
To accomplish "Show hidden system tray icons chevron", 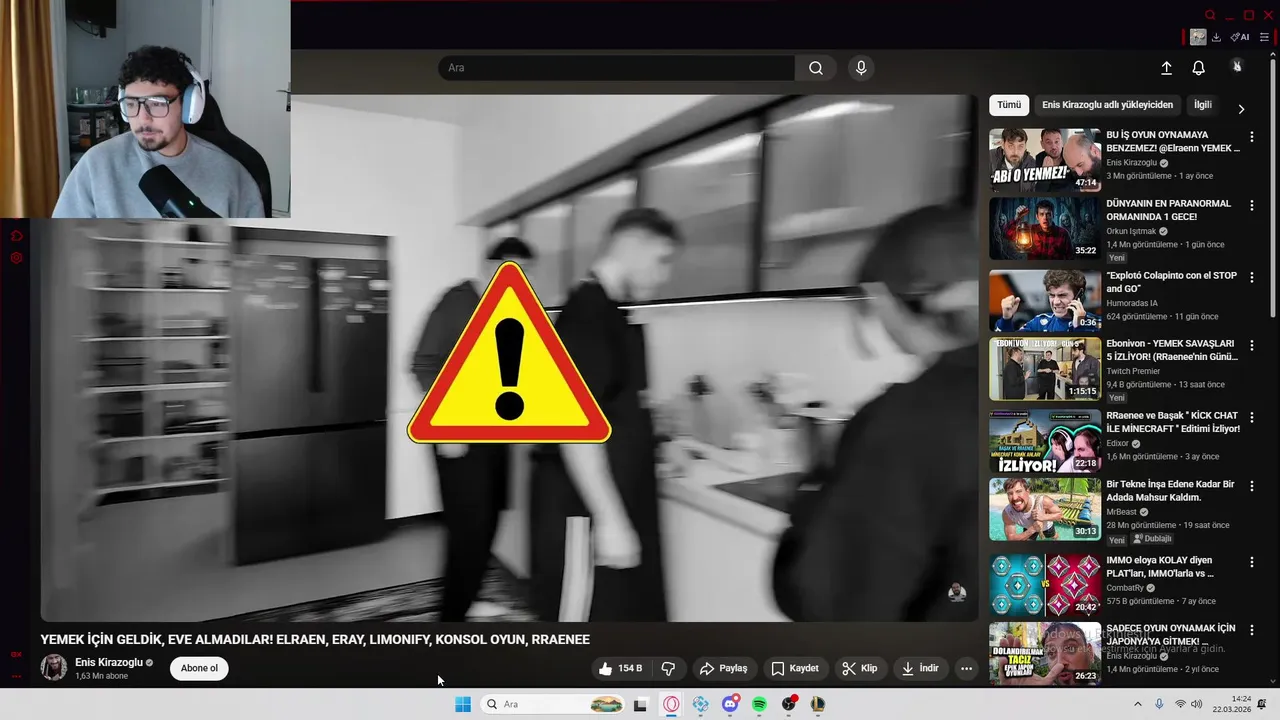I will (x=1137, y=704).
